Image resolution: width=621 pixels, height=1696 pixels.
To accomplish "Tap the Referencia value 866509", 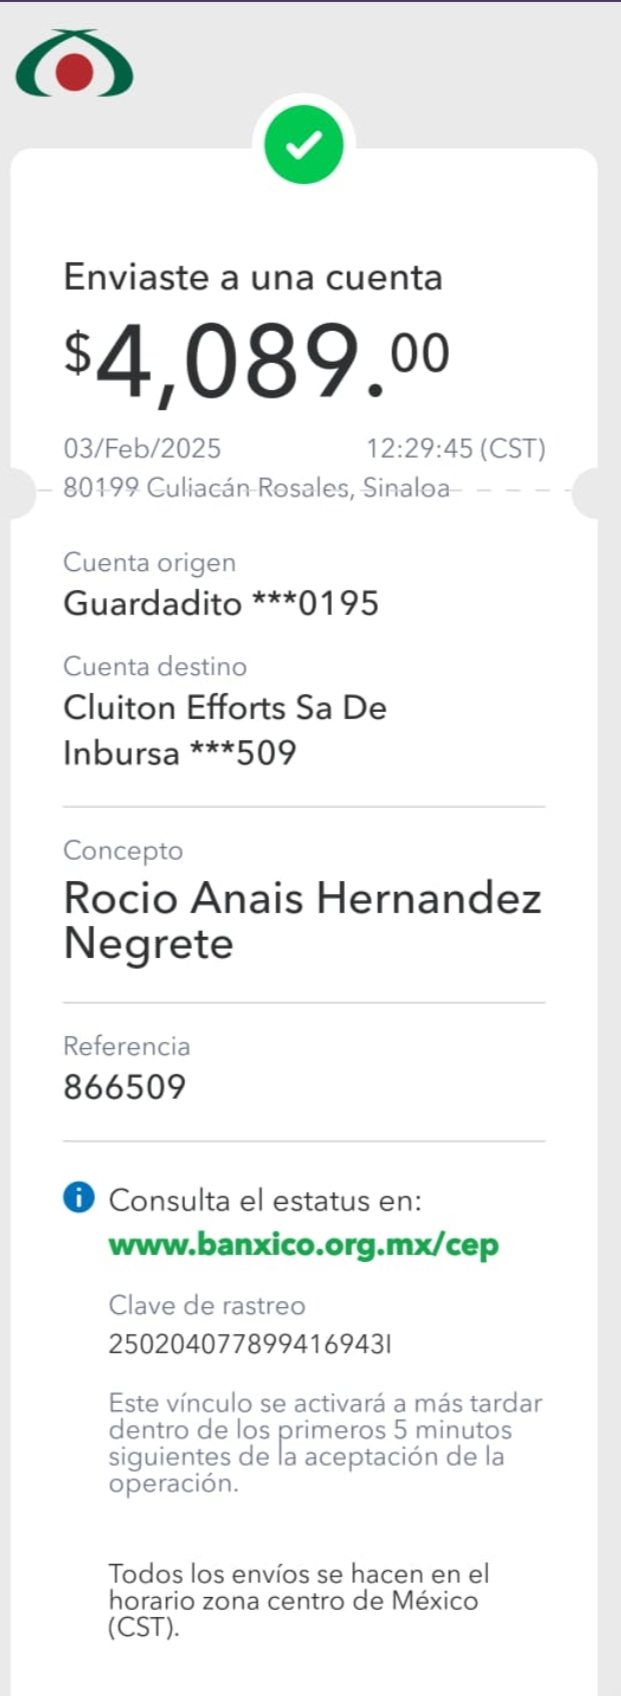I will pyautogui.click(x=124, y=1087).
